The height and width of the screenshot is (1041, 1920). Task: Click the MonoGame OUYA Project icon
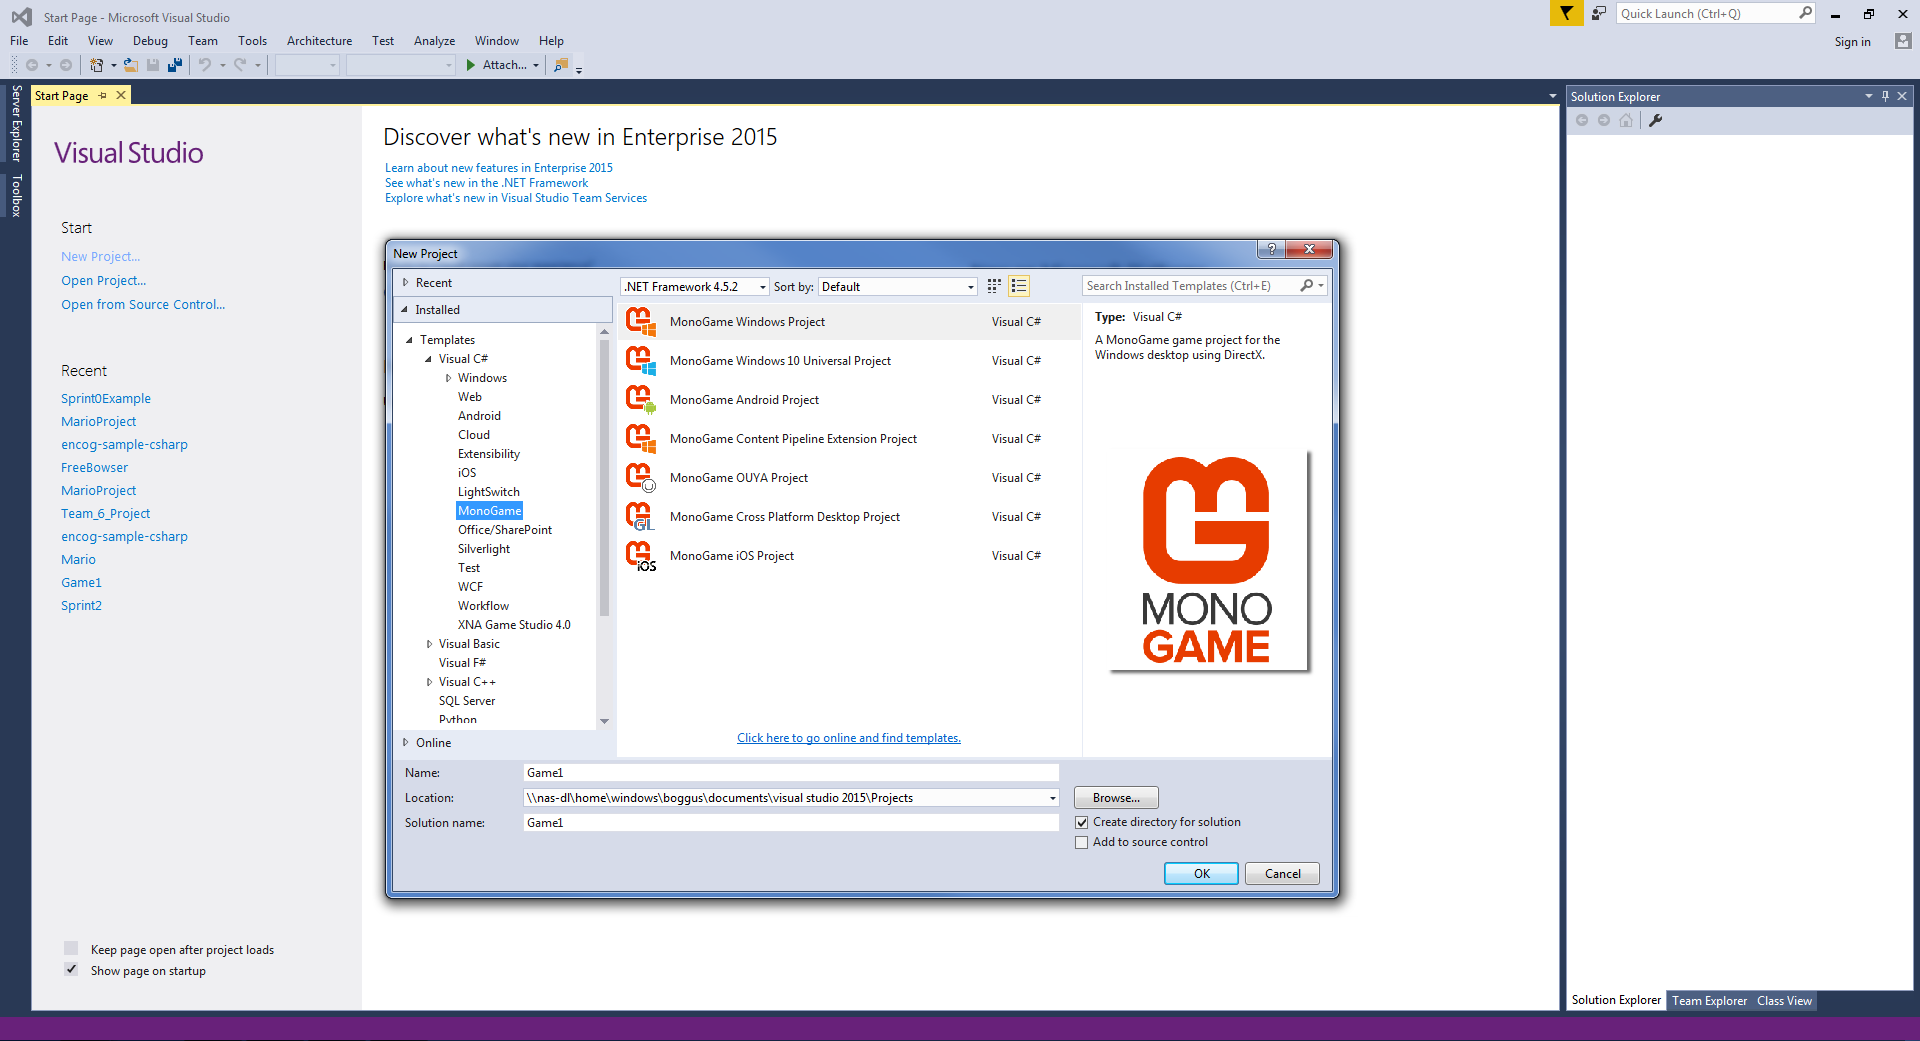(x=641, y=478)
